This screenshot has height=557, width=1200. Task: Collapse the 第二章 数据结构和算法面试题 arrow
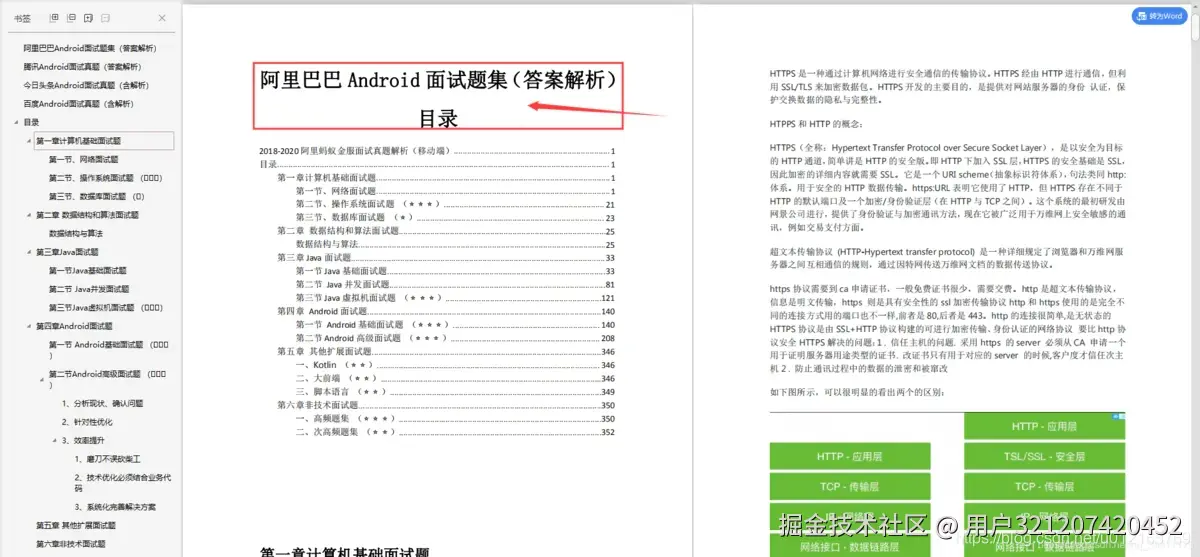tap(29, 215)
